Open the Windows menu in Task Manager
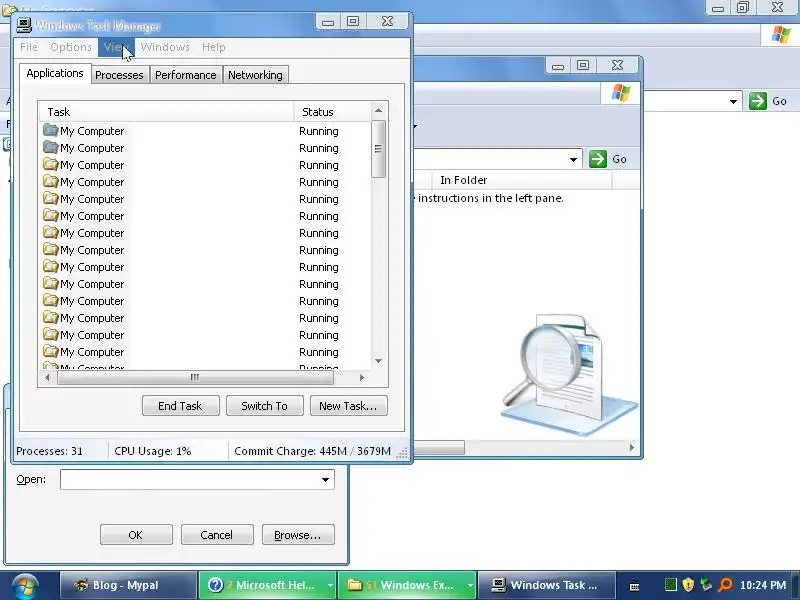This screenshot has height=600, width=800. point(165,47)
